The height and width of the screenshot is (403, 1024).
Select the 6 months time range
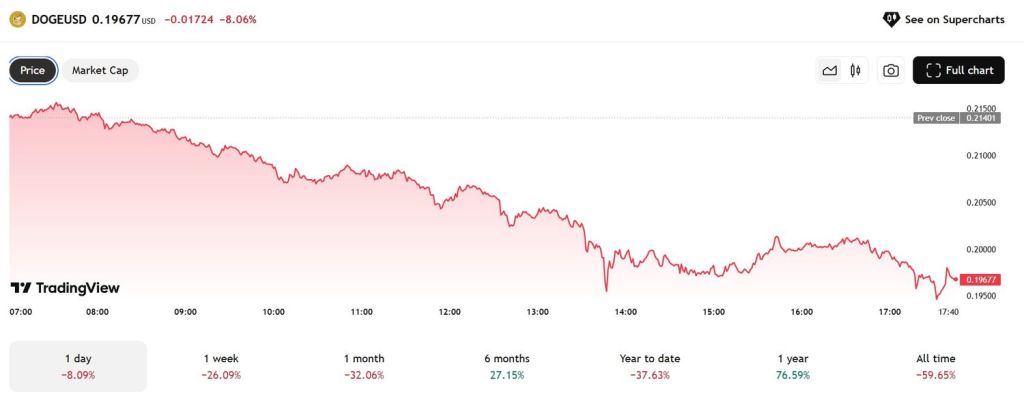(505, 366)
